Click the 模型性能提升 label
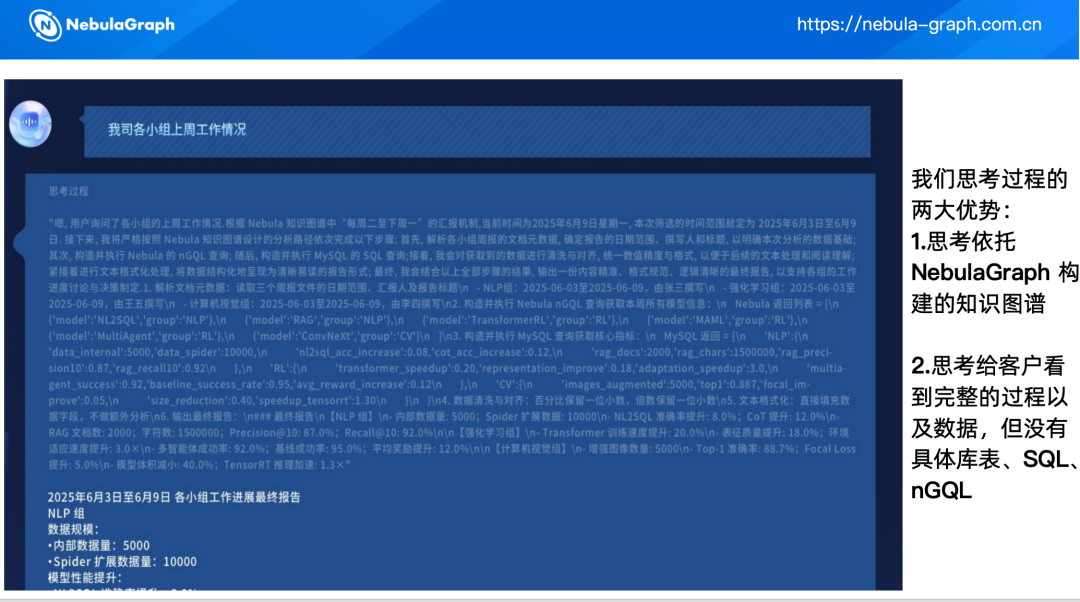1080x602 pixels. (x=85, y=577)
